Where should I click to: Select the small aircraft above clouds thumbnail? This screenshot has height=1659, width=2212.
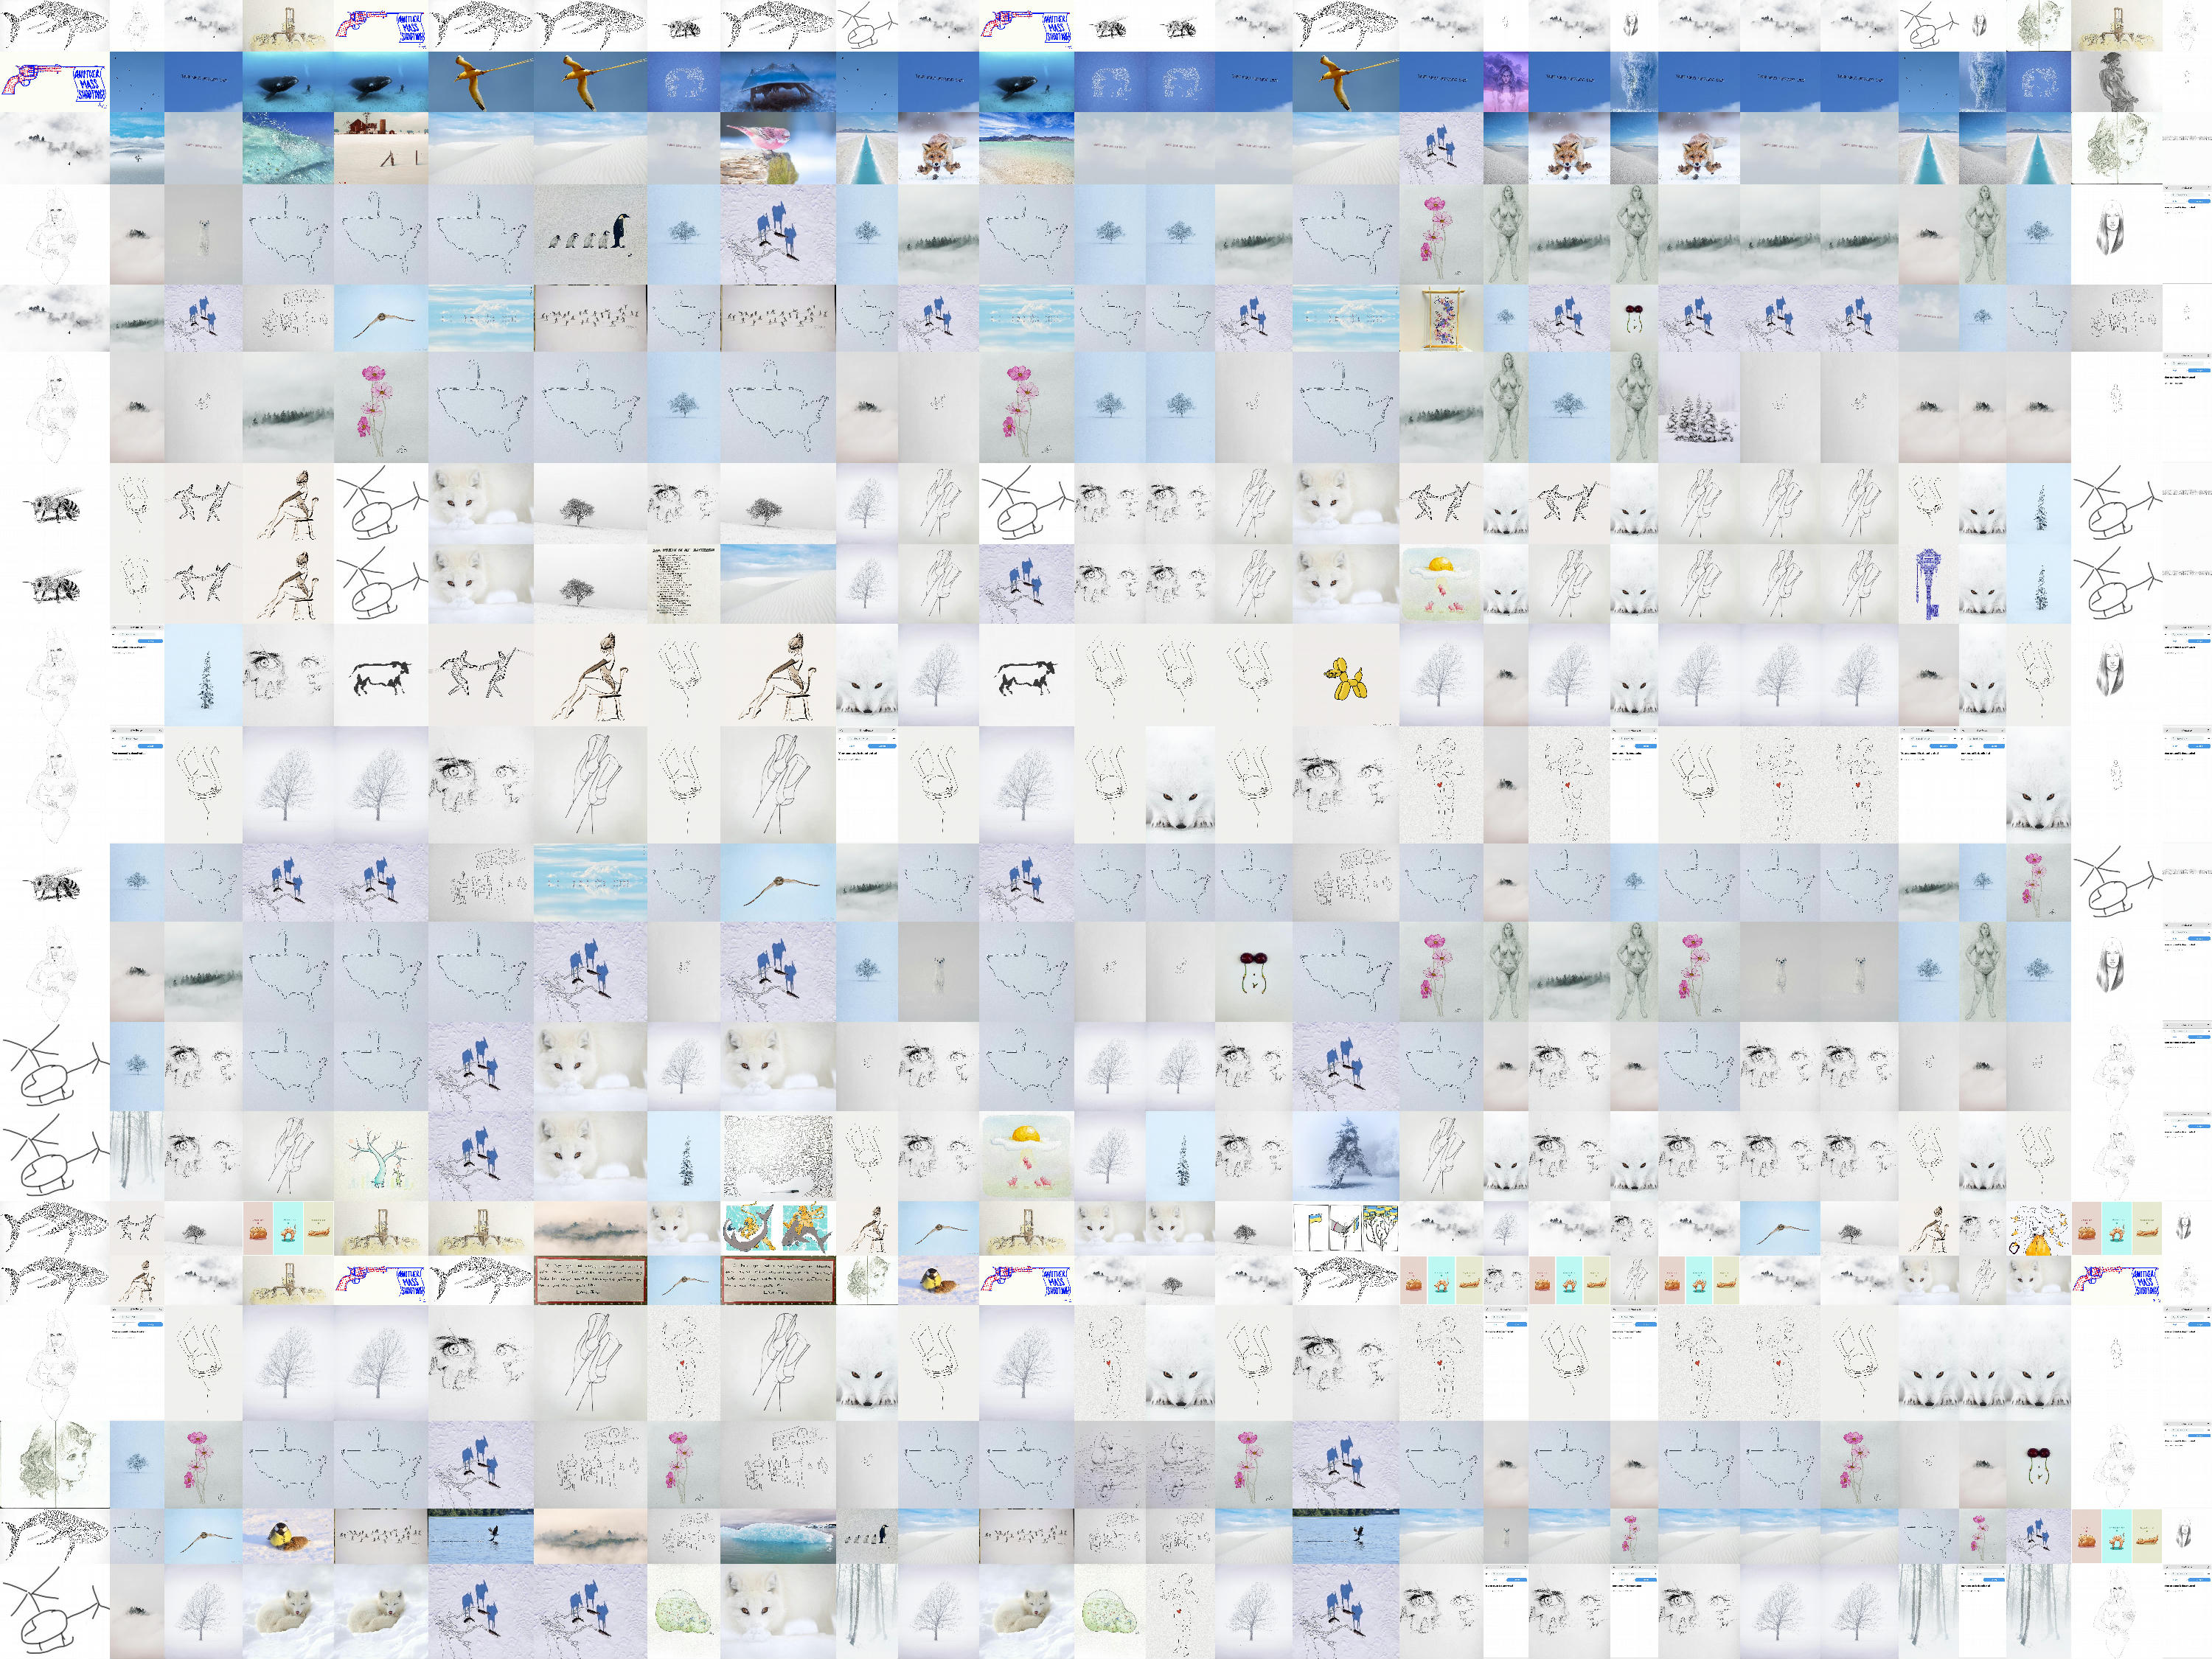(x=136, y=148)
